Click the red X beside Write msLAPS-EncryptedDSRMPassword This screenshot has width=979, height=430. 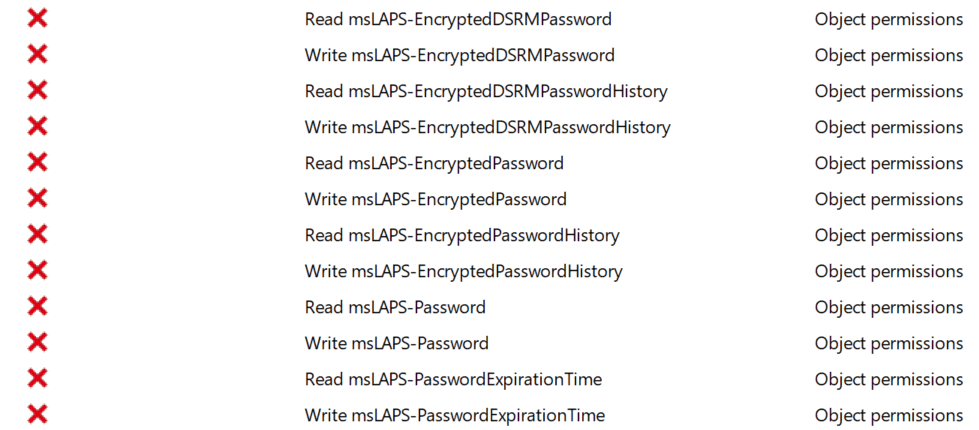click(37, 55)
